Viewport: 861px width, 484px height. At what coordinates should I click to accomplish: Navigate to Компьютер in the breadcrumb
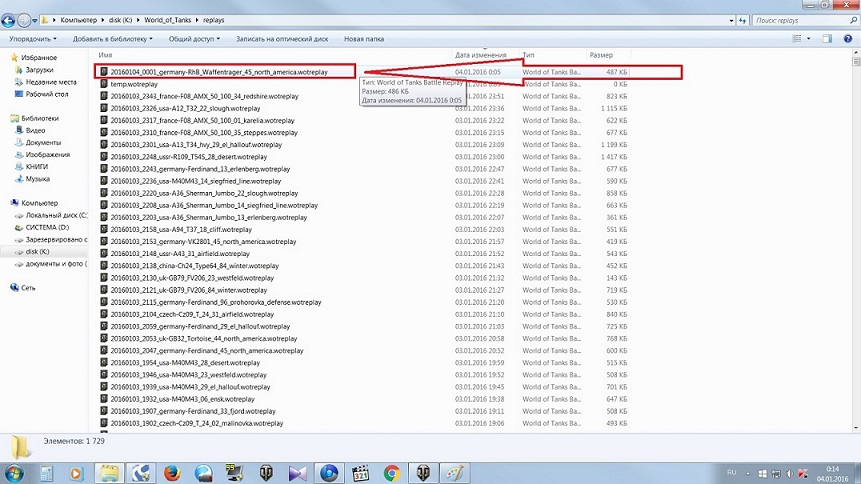pyautogui.click(x=79, y=20)
